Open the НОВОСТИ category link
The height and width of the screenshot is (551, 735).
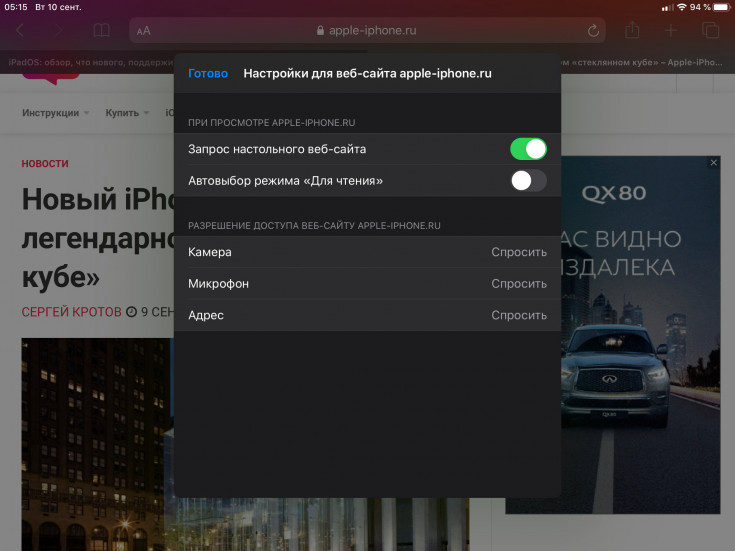coord(45,164)
